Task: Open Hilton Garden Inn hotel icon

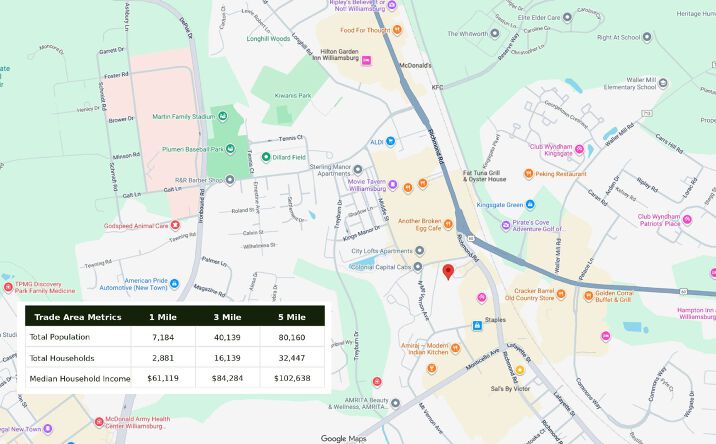Action: [366, 60]
